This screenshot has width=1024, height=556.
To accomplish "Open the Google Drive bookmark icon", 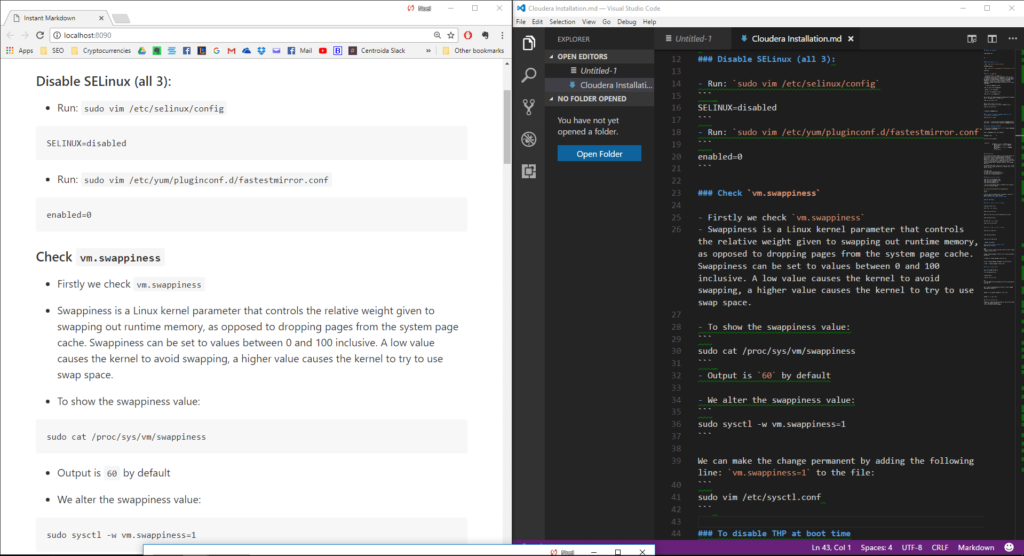I will click(x=142, y=50).
